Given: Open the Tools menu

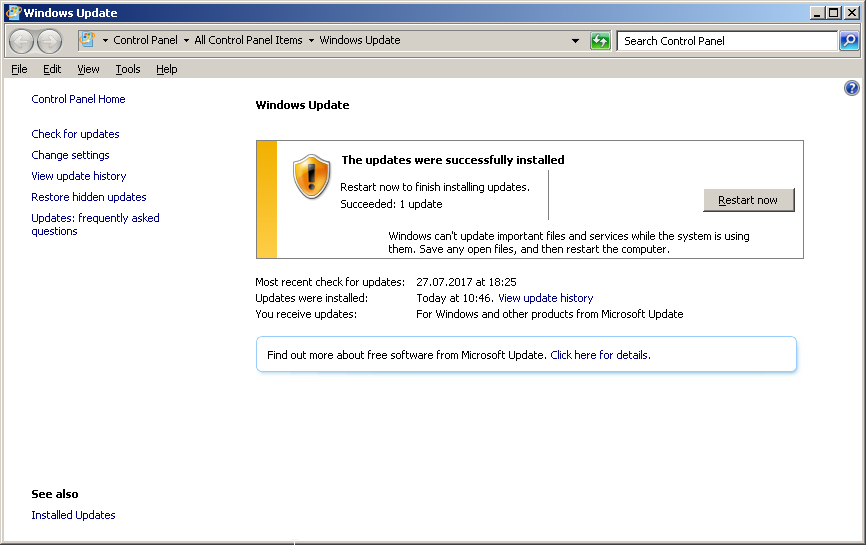Looking at the screenshot, I should [x=128, y=69].
